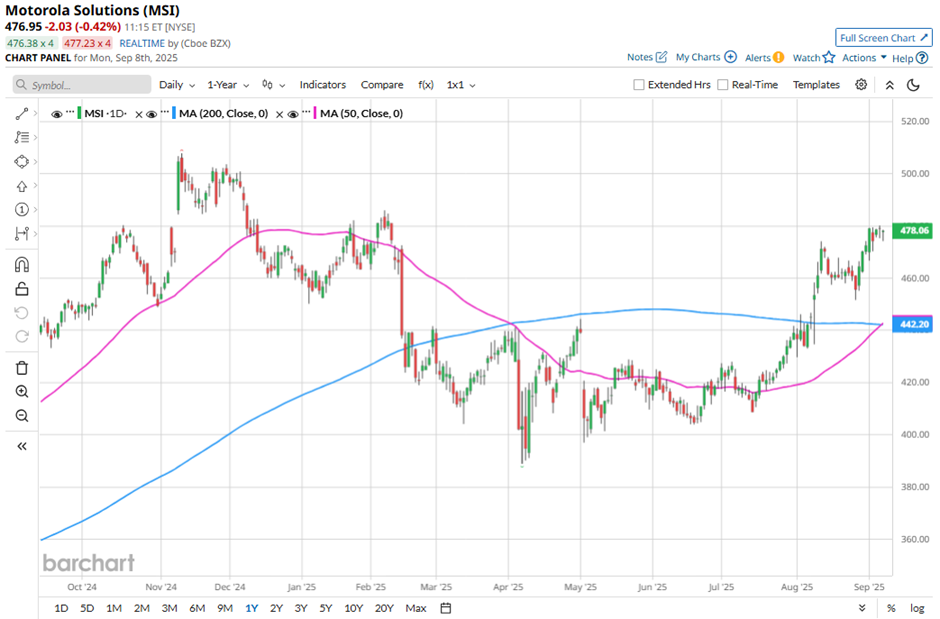Select the measure range tool
This screenshot has width=940, height=619.
(22, 234)
